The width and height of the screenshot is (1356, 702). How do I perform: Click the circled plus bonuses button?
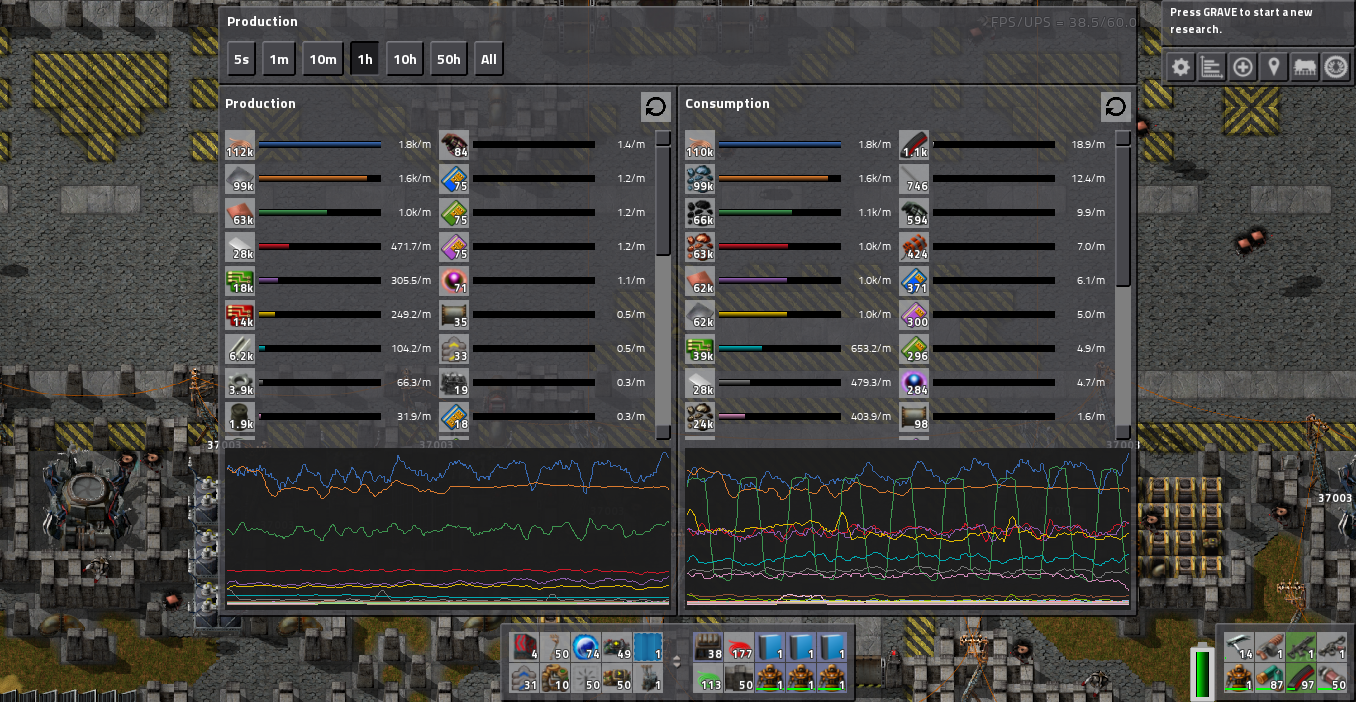point(1243,67)
